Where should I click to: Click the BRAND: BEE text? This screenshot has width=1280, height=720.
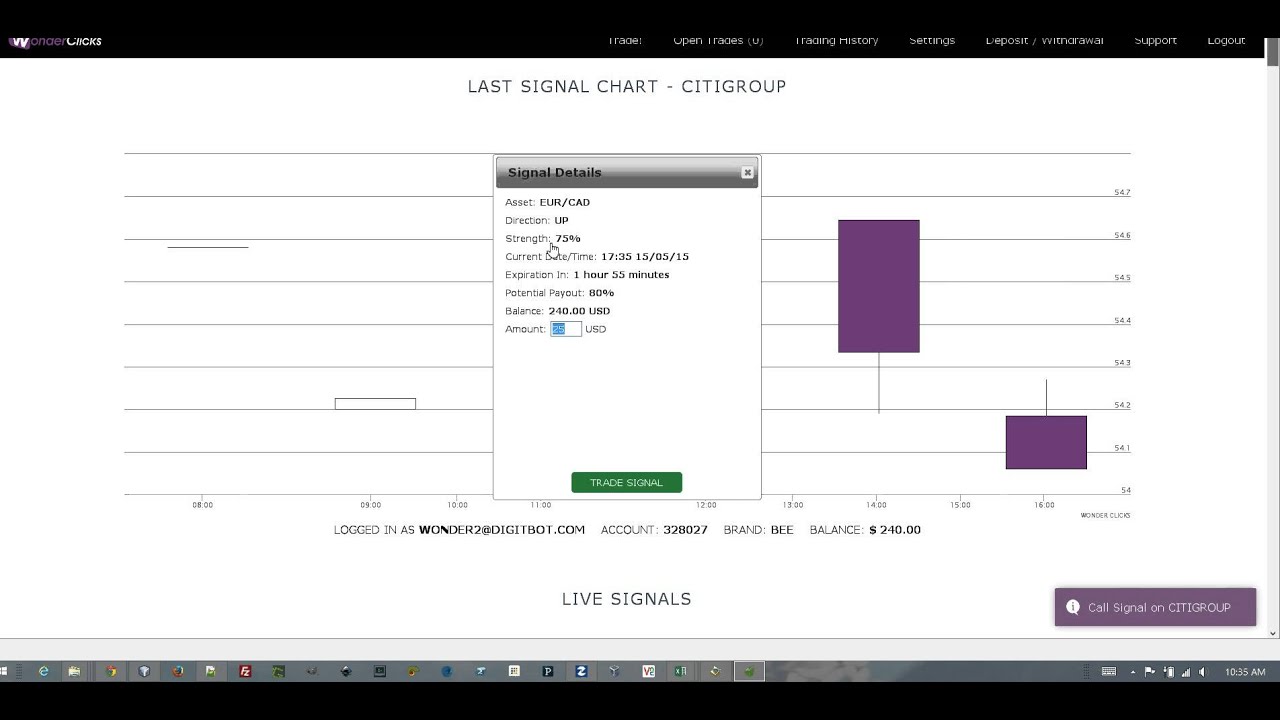[x=758, y=530]
